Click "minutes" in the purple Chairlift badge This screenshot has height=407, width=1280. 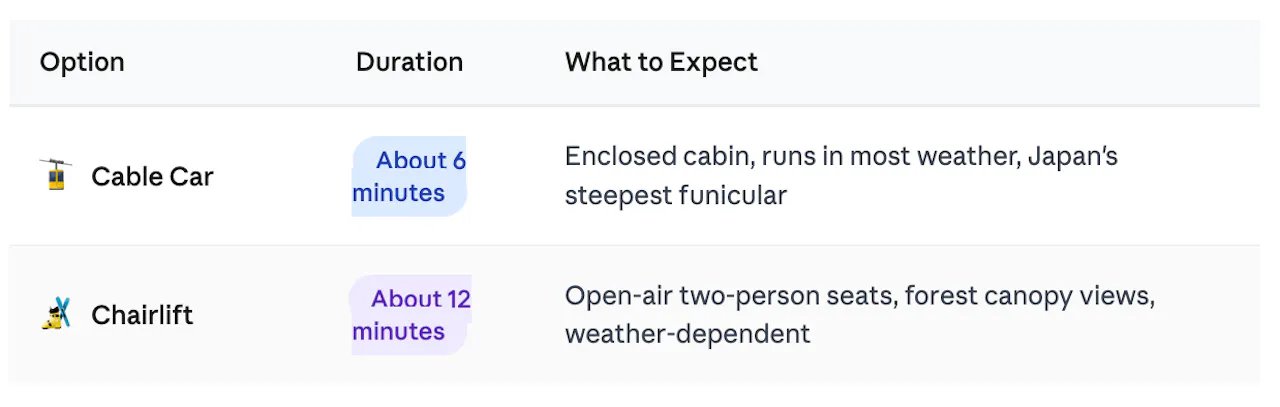point(399,331)
